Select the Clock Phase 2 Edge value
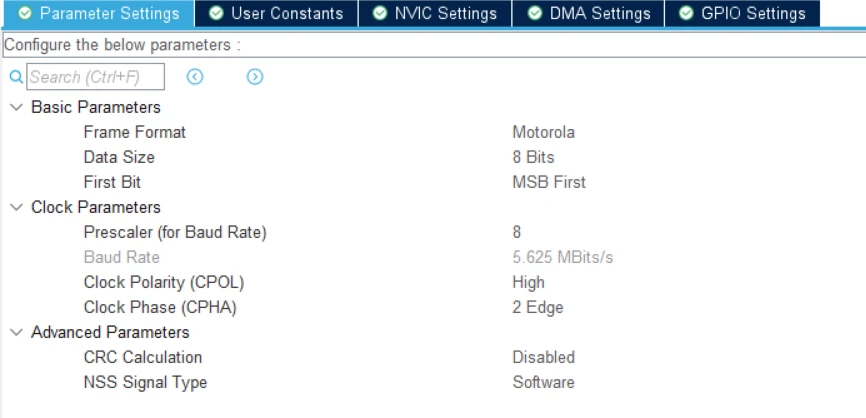 click(538, 307)
